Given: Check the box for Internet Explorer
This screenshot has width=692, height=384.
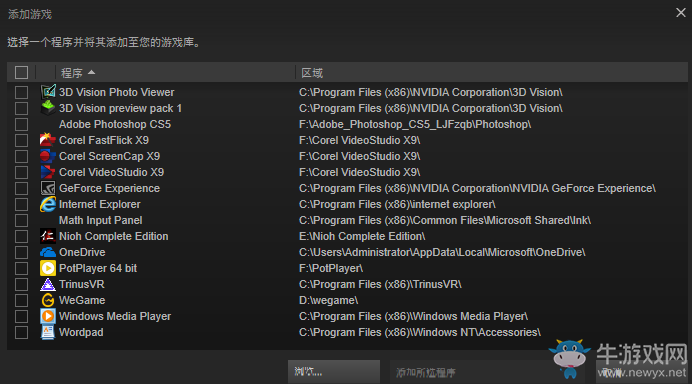Looking at the screenshot, I should (x=21, y=204).
